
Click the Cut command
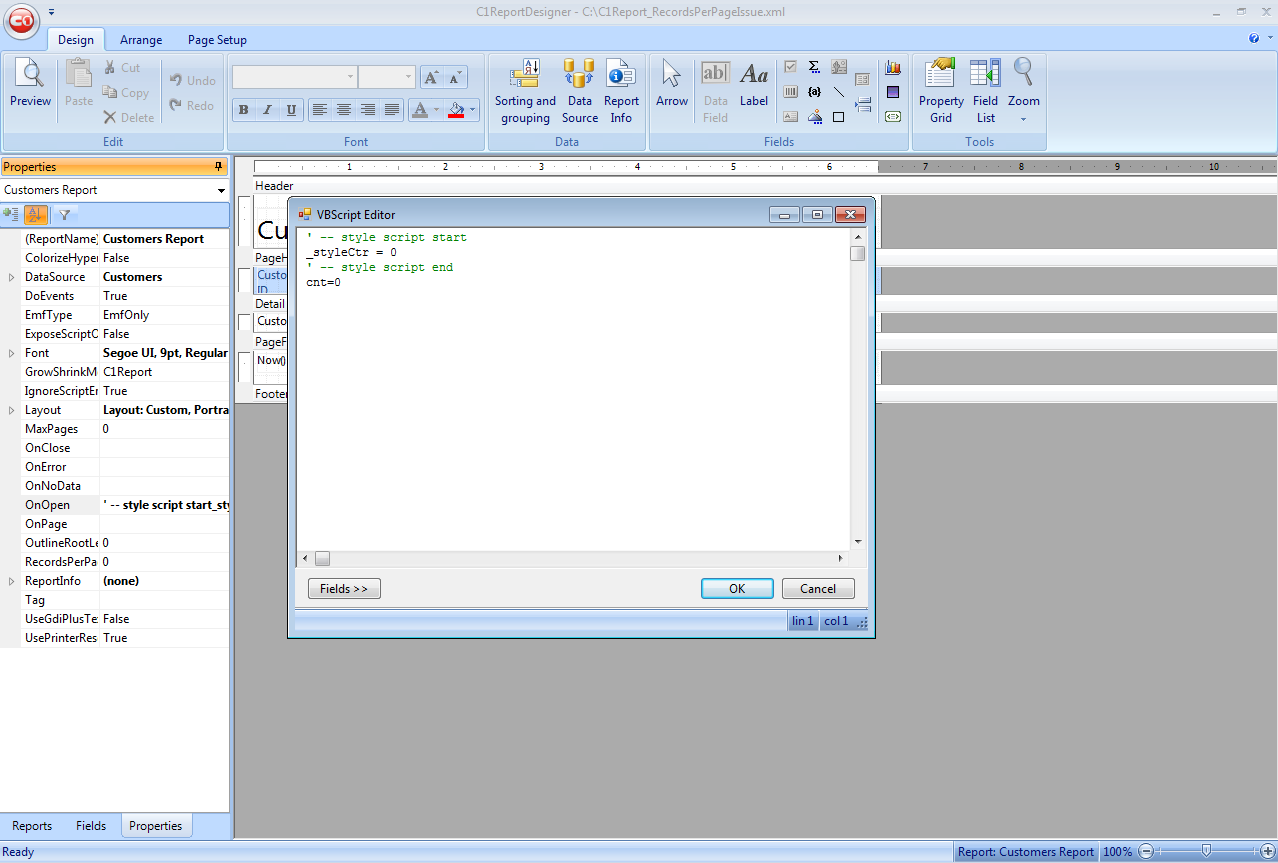122,67
